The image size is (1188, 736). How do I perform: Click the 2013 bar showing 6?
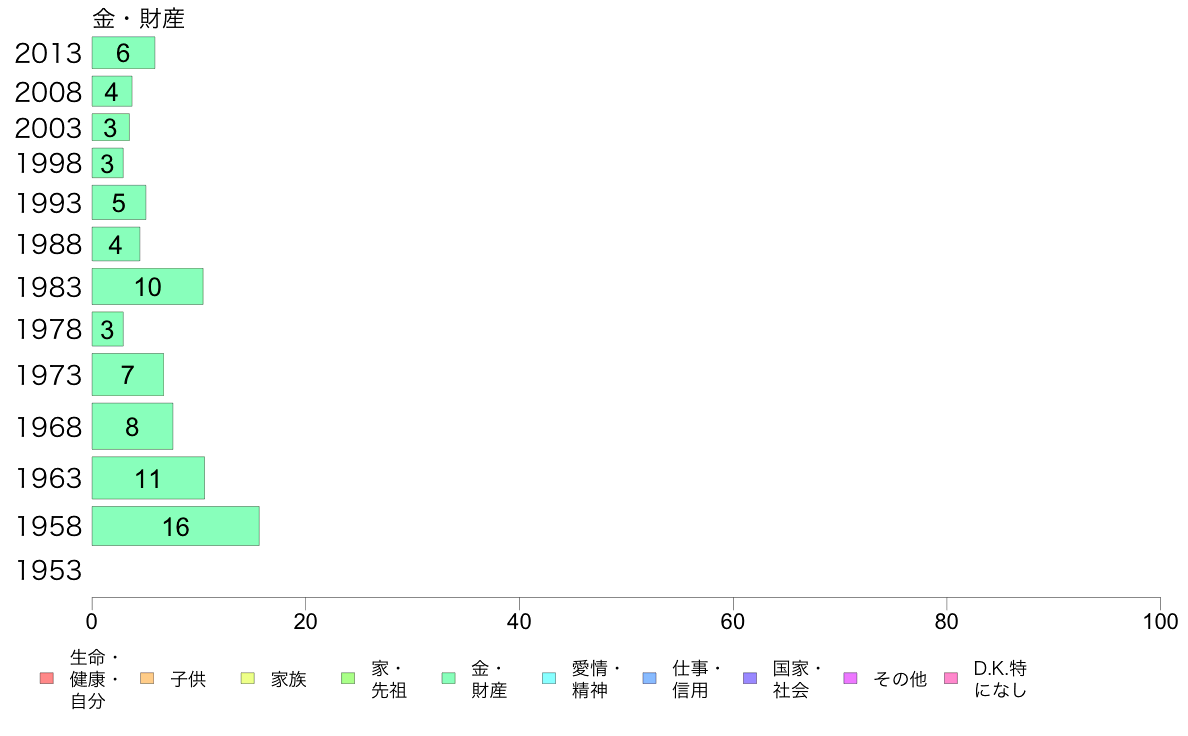[x=123, y=52]
